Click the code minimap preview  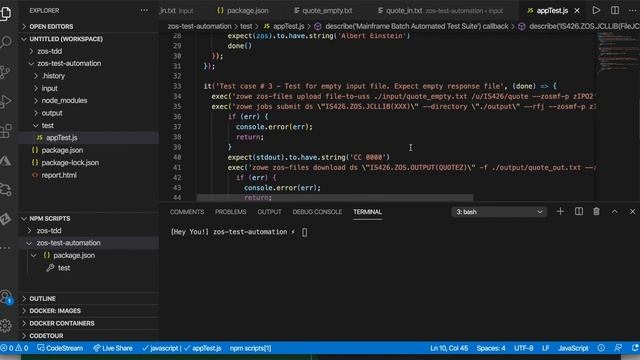tap(618, 53)
